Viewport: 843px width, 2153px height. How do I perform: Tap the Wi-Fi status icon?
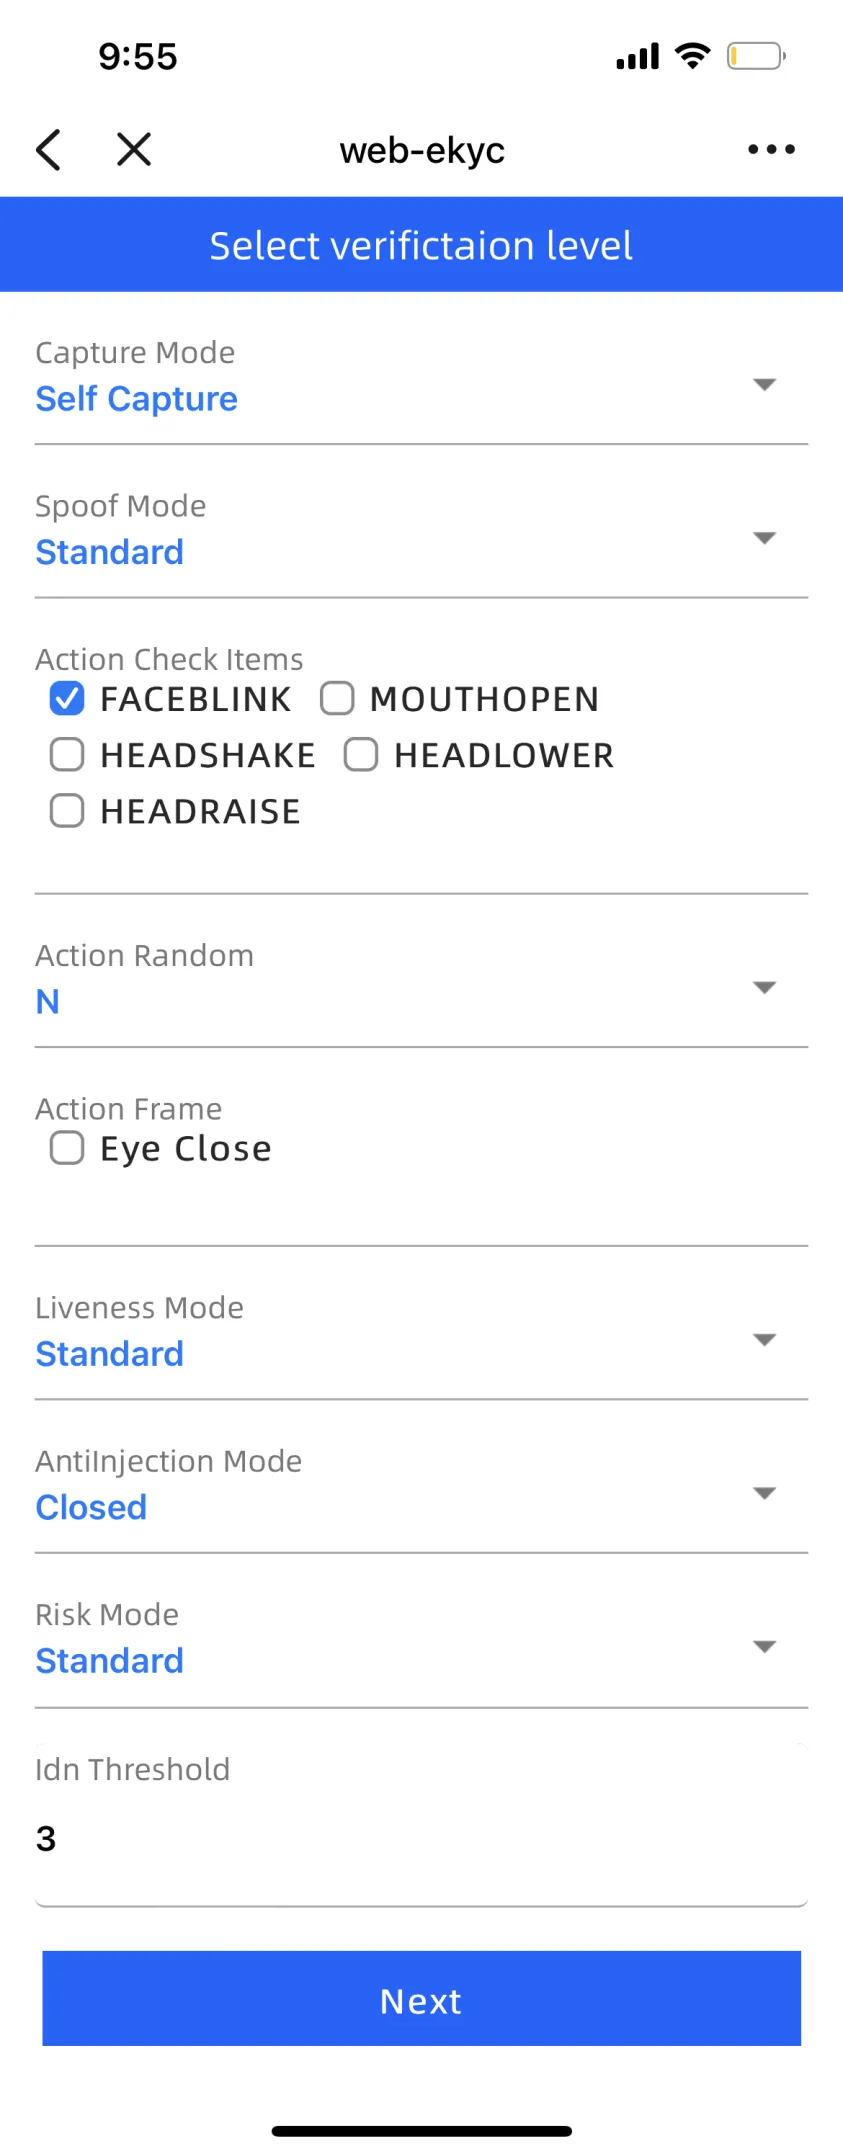point(692,56)
